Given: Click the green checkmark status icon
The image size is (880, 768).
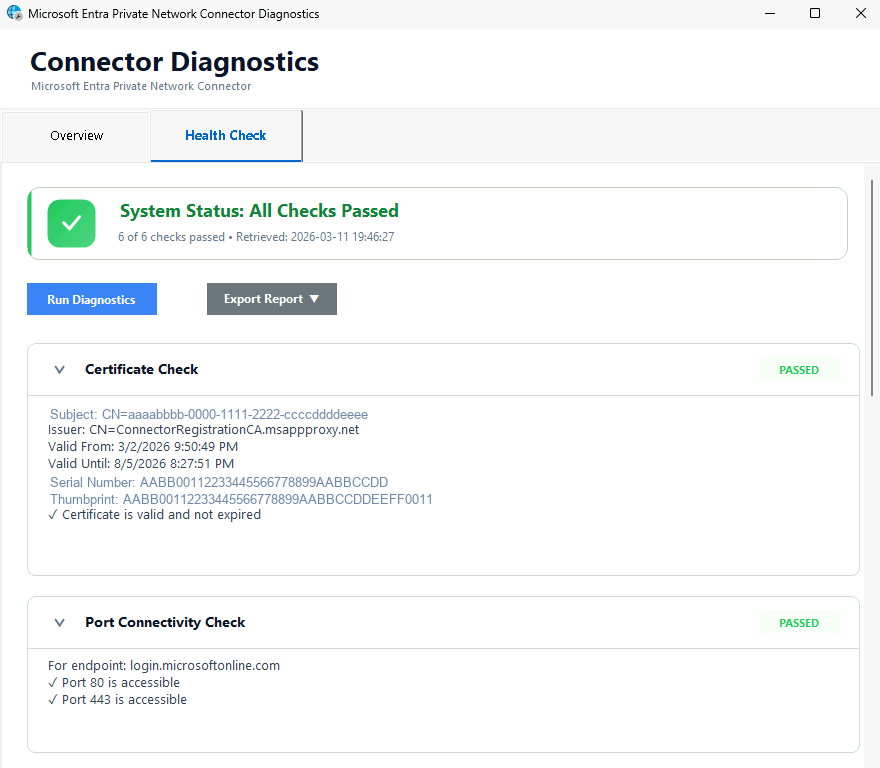Looking at the screenshot, I should point(71,223).
